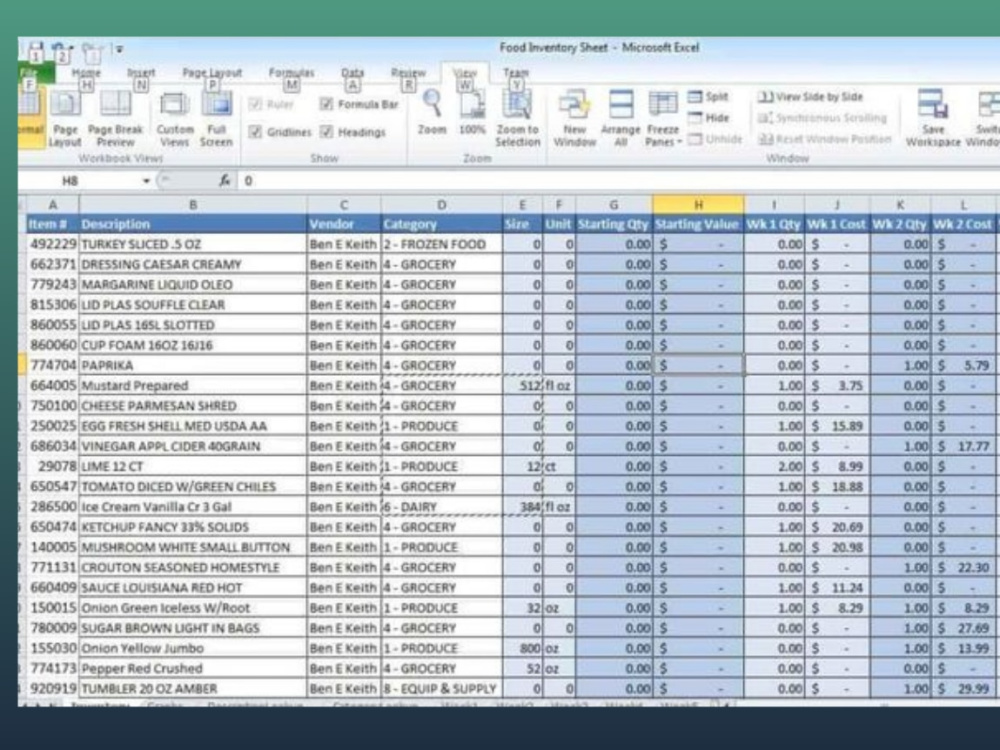The width and height of the screenshot is (1000, 750).
Task: Select cell TURKEY SLICED .5 OZ
Action: pyautogui.click(x=193, y=244)
